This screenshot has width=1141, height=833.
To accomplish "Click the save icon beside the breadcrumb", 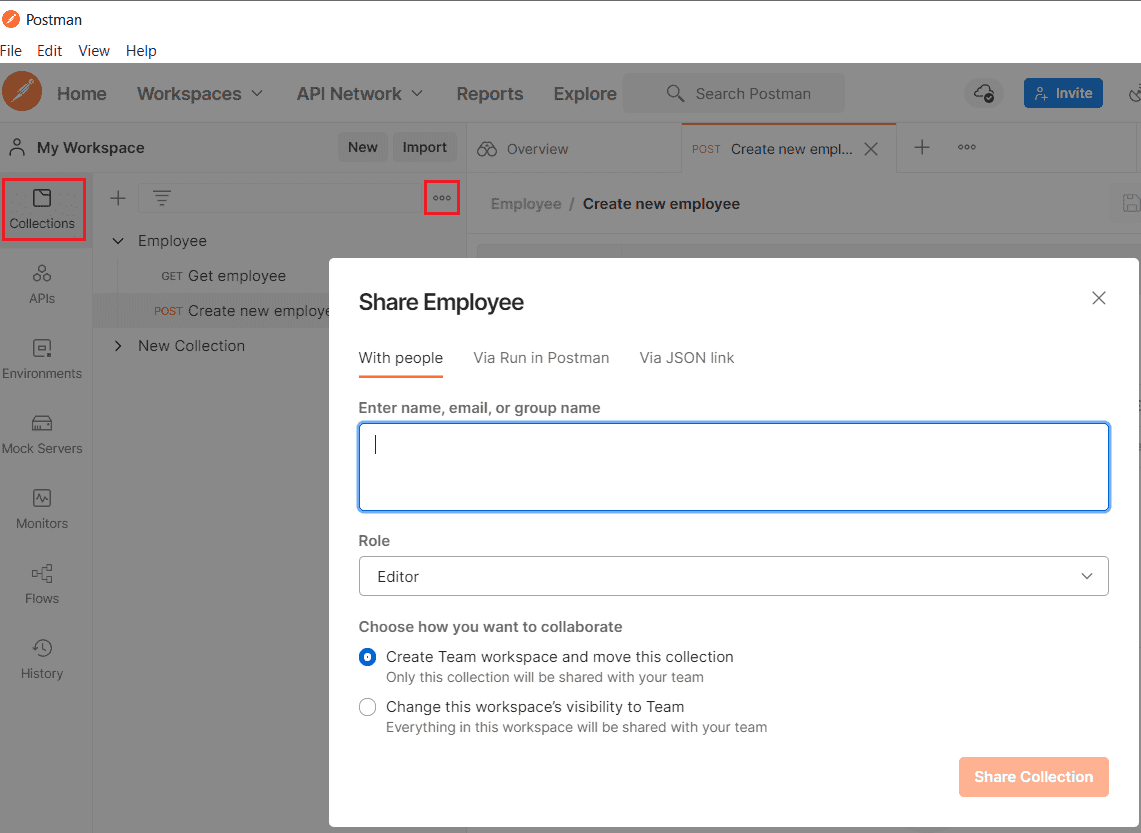I will point(1131,204).
